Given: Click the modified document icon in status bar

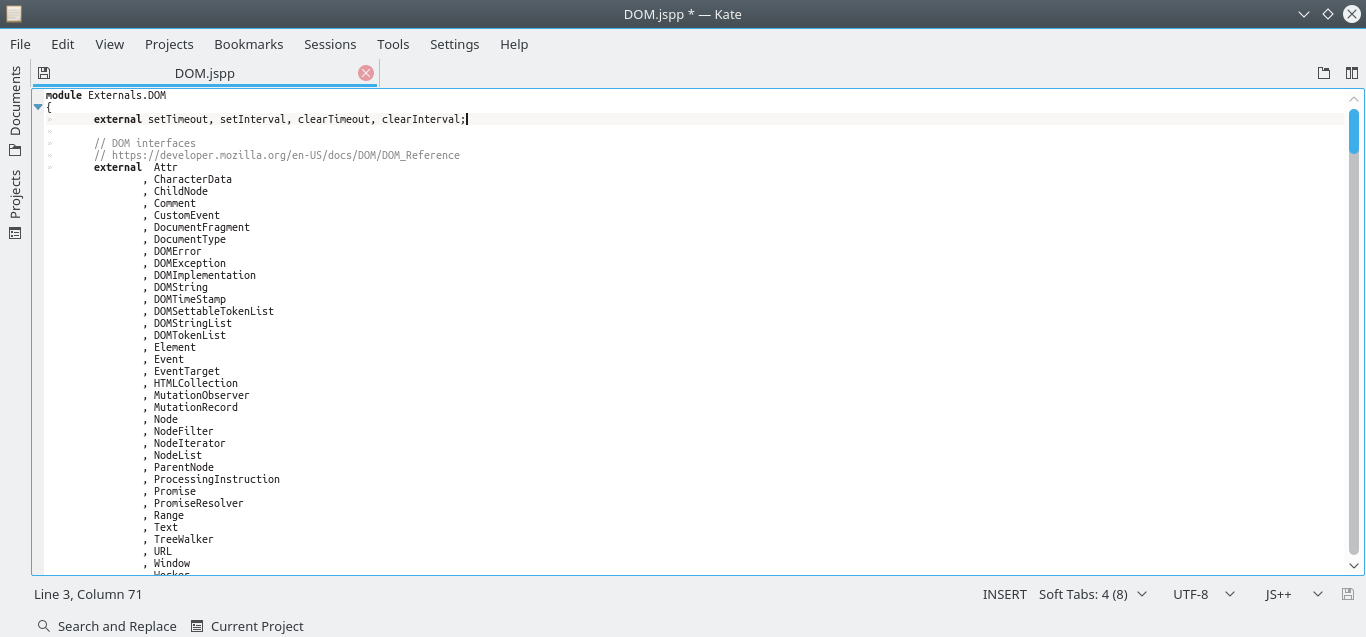Looking at the screenshot, I should coord(1348,594).
